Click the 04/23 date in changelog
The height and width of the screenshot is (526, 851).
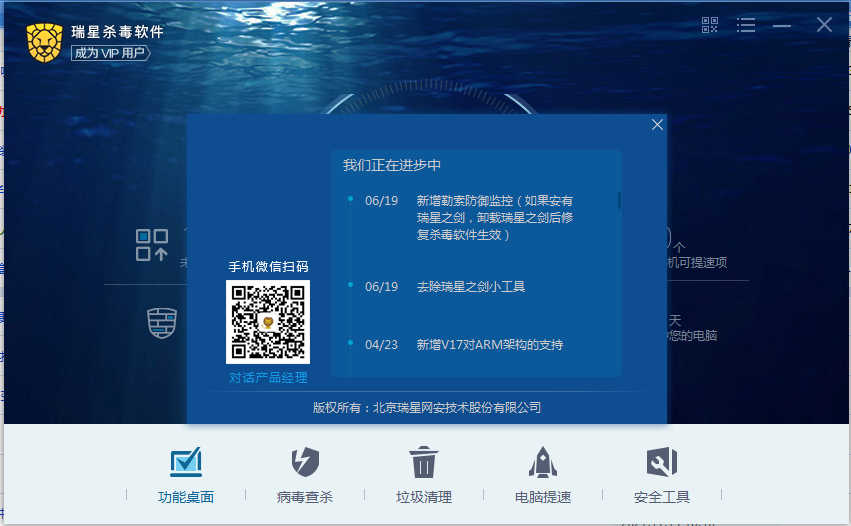(382, 345)
